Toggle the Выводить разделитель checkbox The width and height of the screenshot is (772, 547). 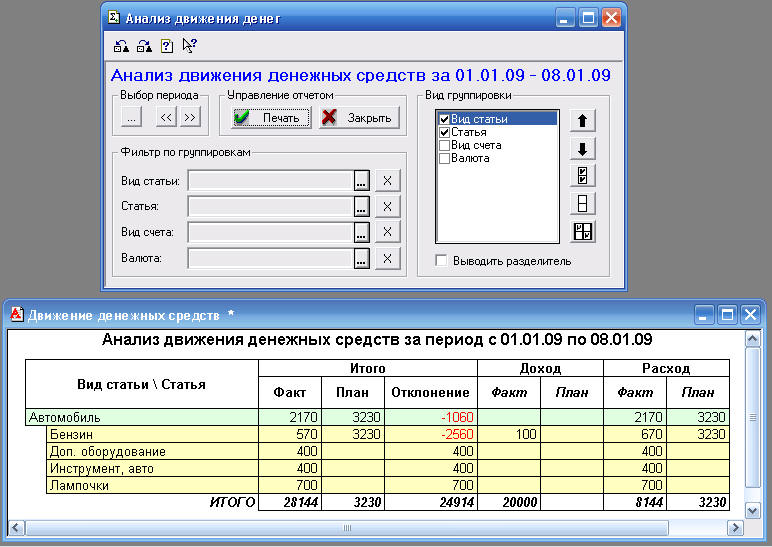click(x=441, y=261)
